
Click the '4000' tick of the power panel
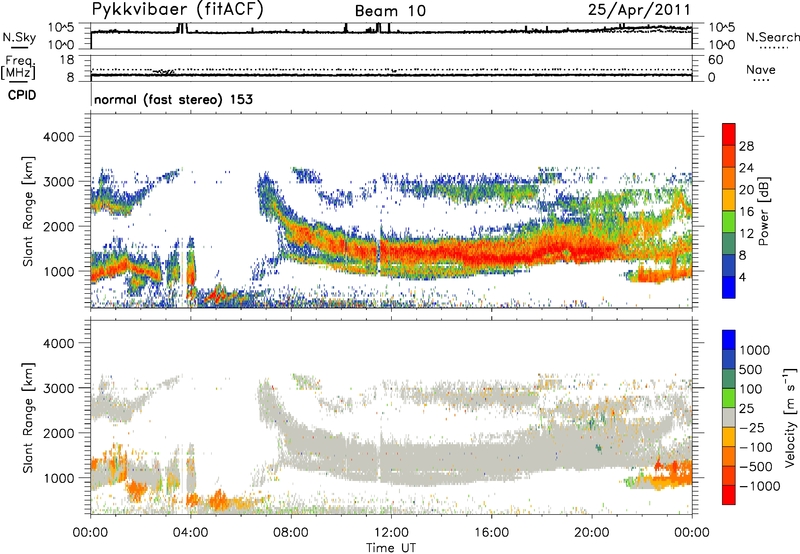tap(59, 137)
